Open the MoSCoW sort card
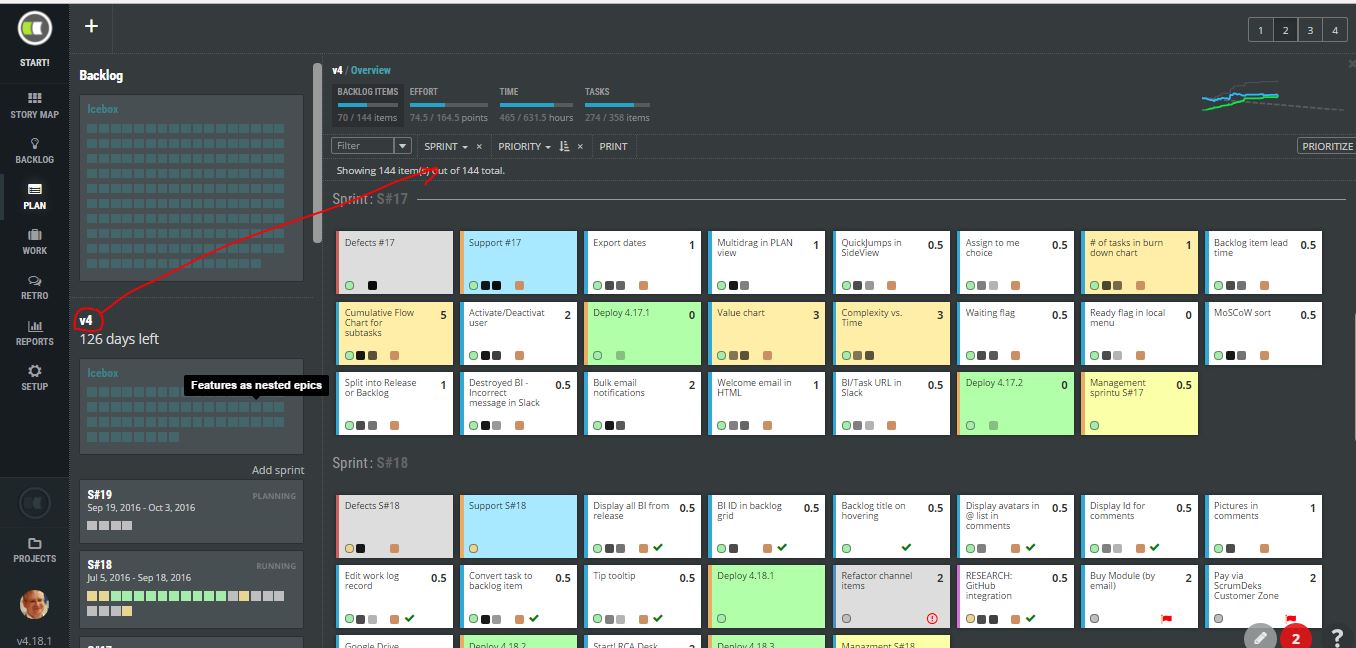Screen dimensions: 1356x648 tap(1263, 333)
